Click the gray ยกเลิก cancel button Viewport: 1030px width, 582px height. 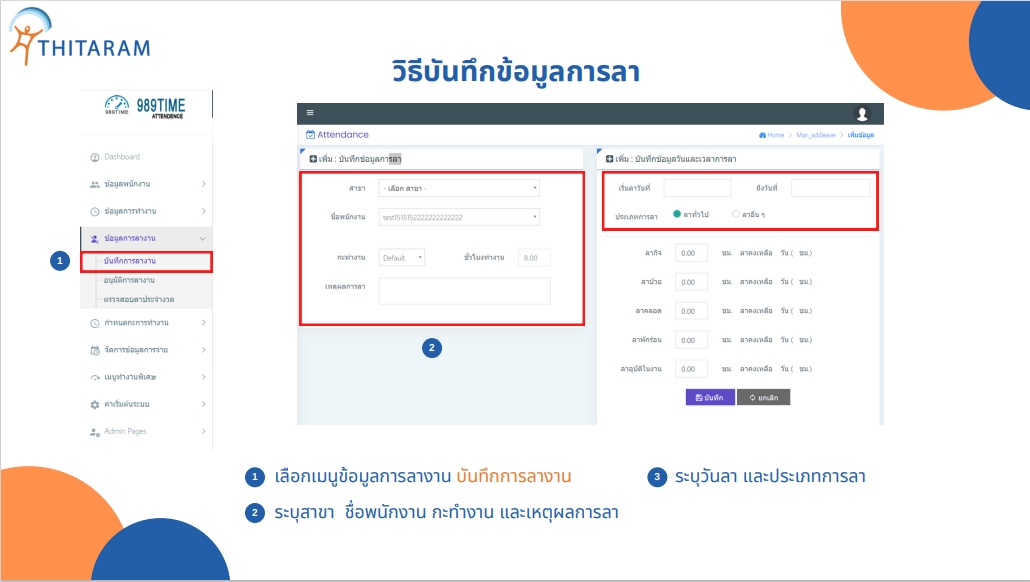[763, 397]
